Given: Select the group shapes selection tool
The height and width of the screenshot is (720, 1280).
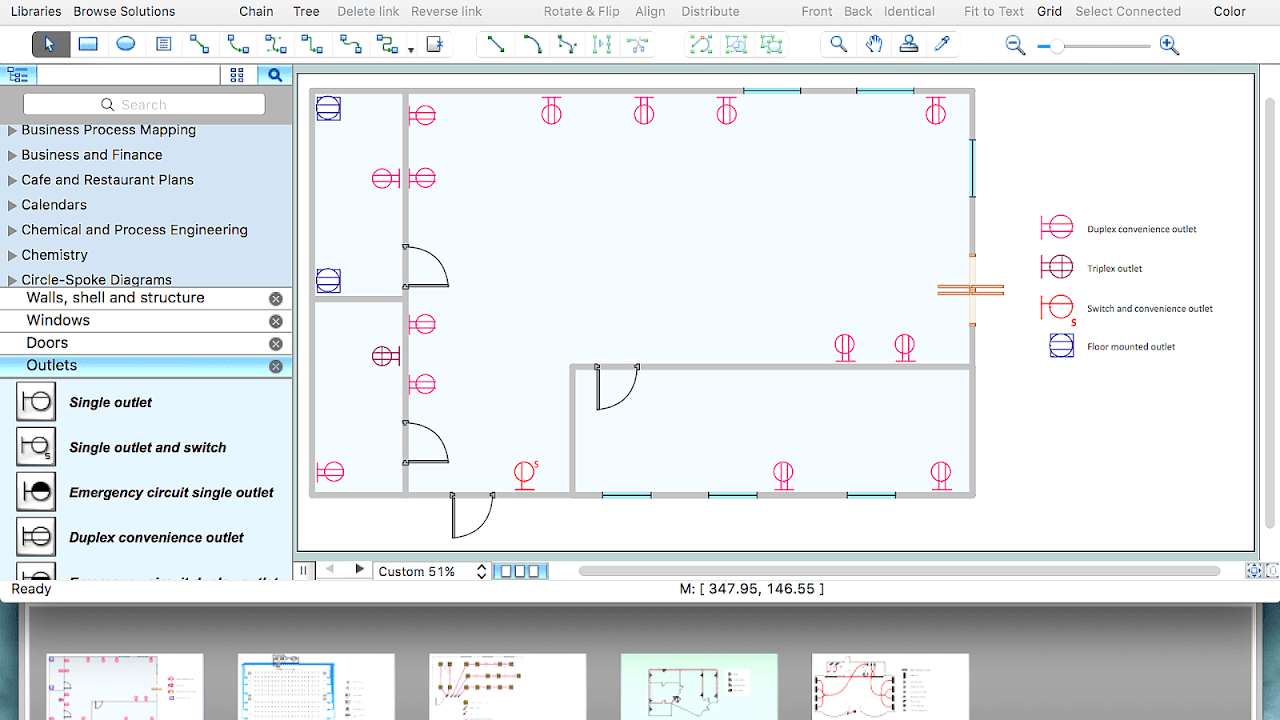Looking at the screenshot, I should [736, 45].
